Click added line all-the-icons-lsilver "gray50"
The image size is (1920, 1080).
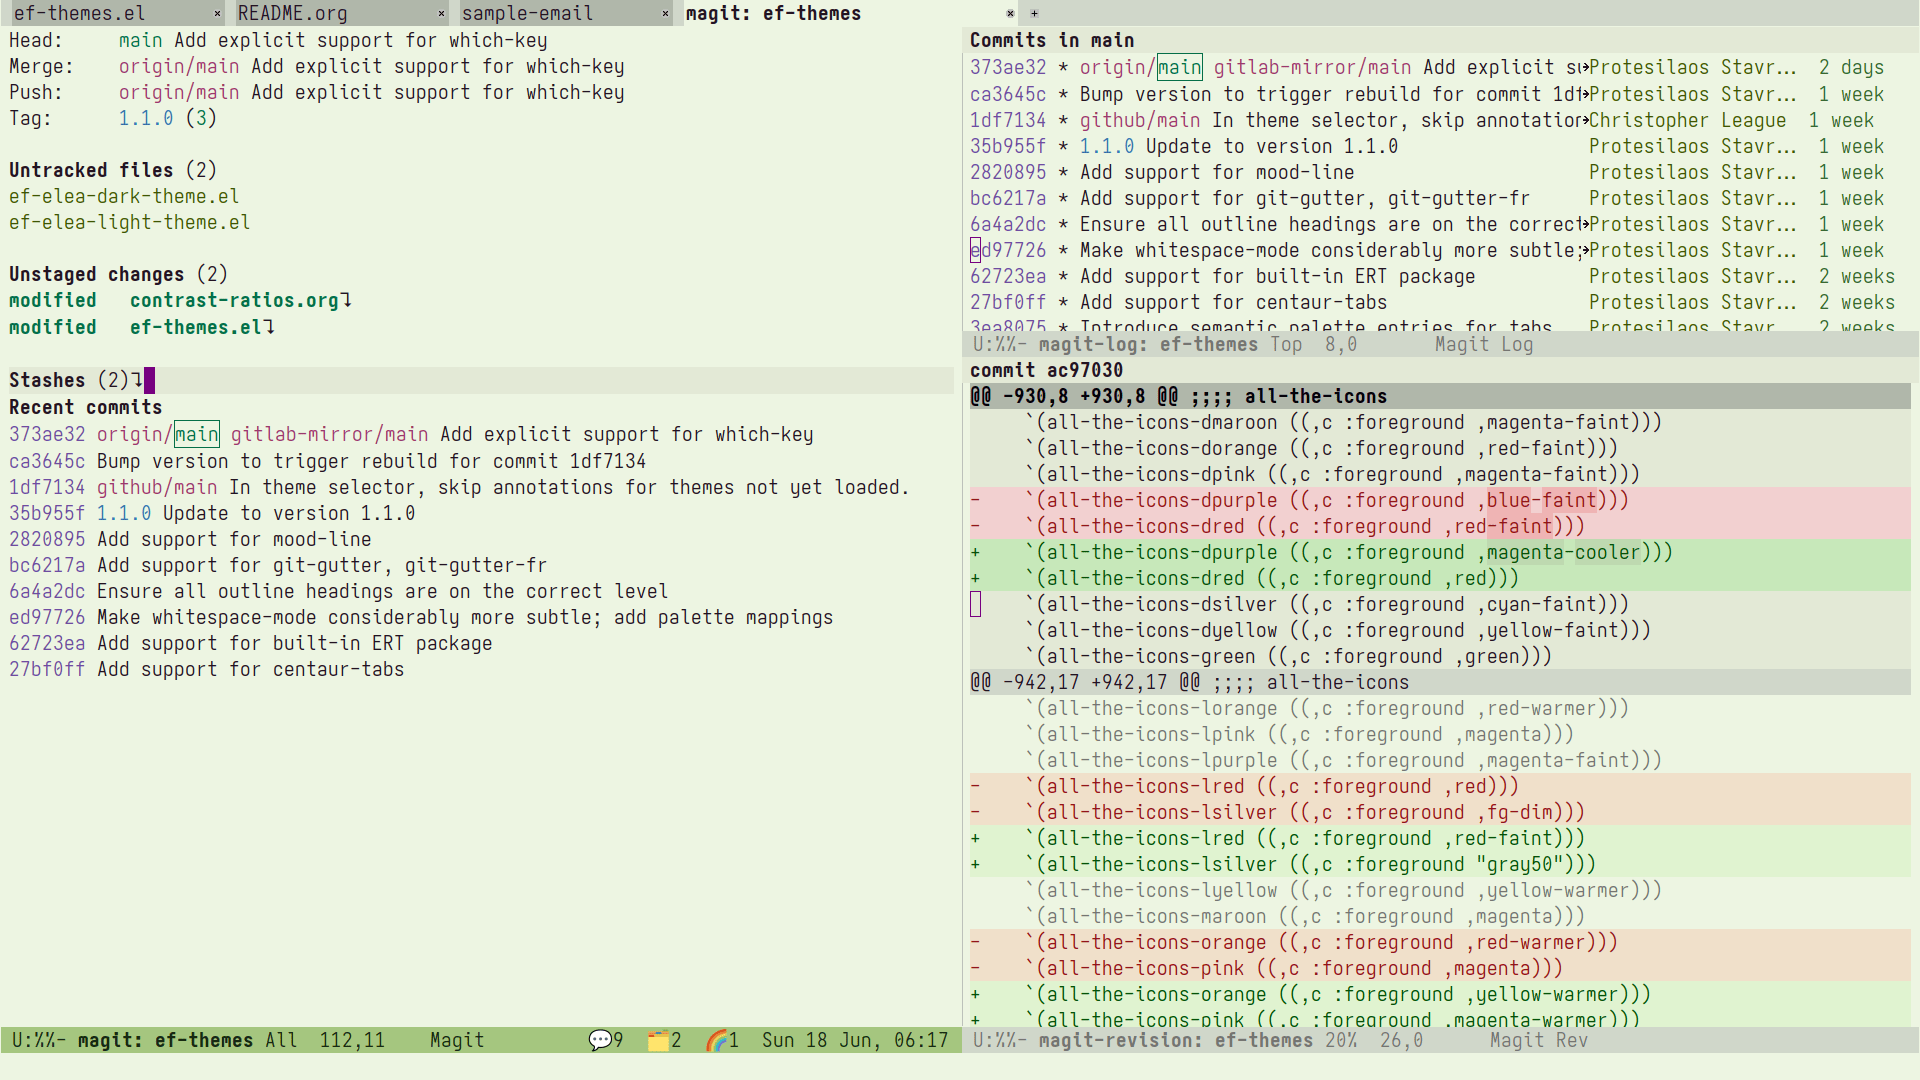click(x=1440, y=864)
